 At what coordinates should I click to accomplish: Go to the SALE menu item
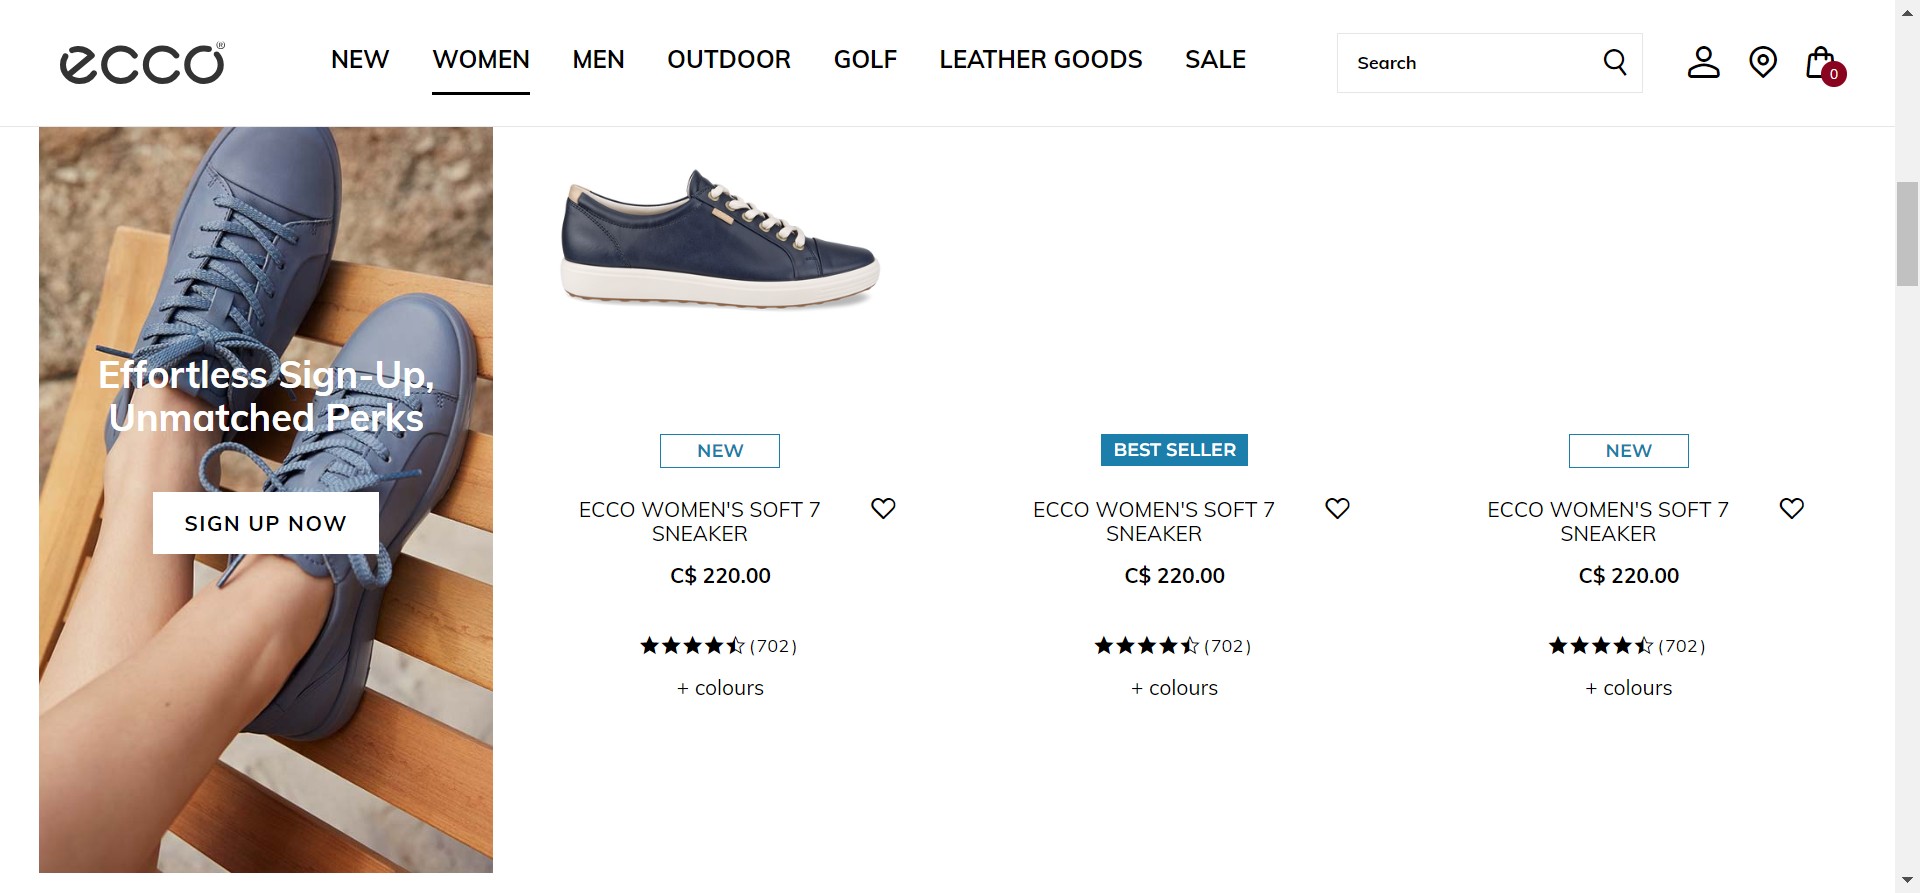click(x=1215, y=60)
